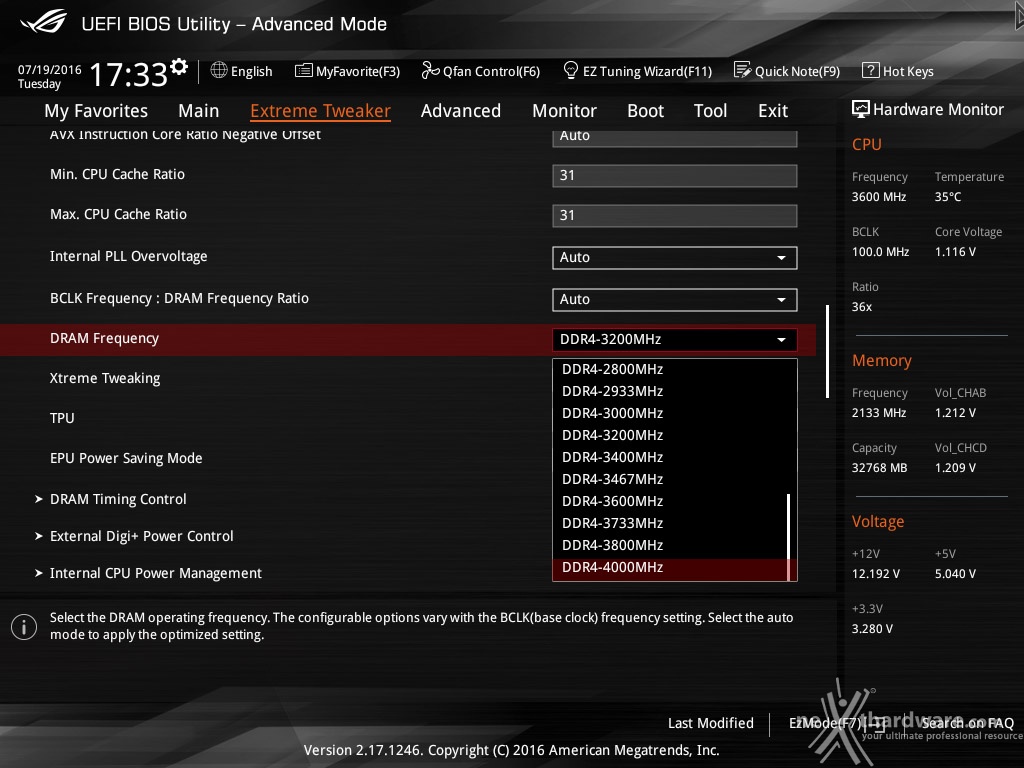Select the Extreme Tweaker tab
The height and width of the screenshot is (768, 1024).
pos(320,111)
